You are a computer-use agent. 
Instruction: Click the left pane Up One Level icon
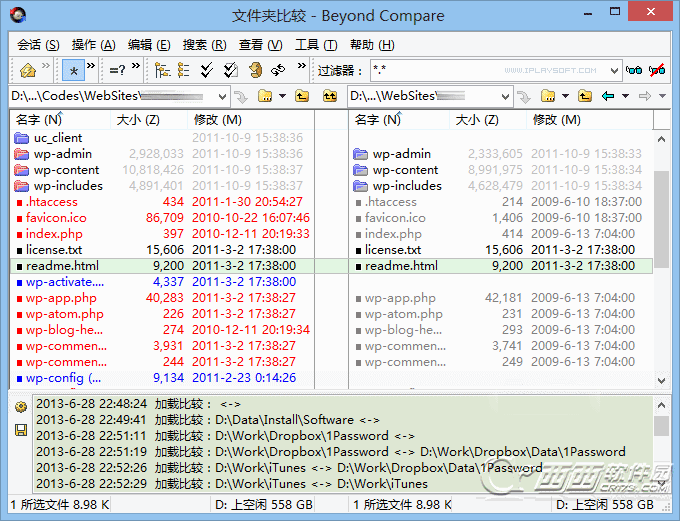(302, 96)
